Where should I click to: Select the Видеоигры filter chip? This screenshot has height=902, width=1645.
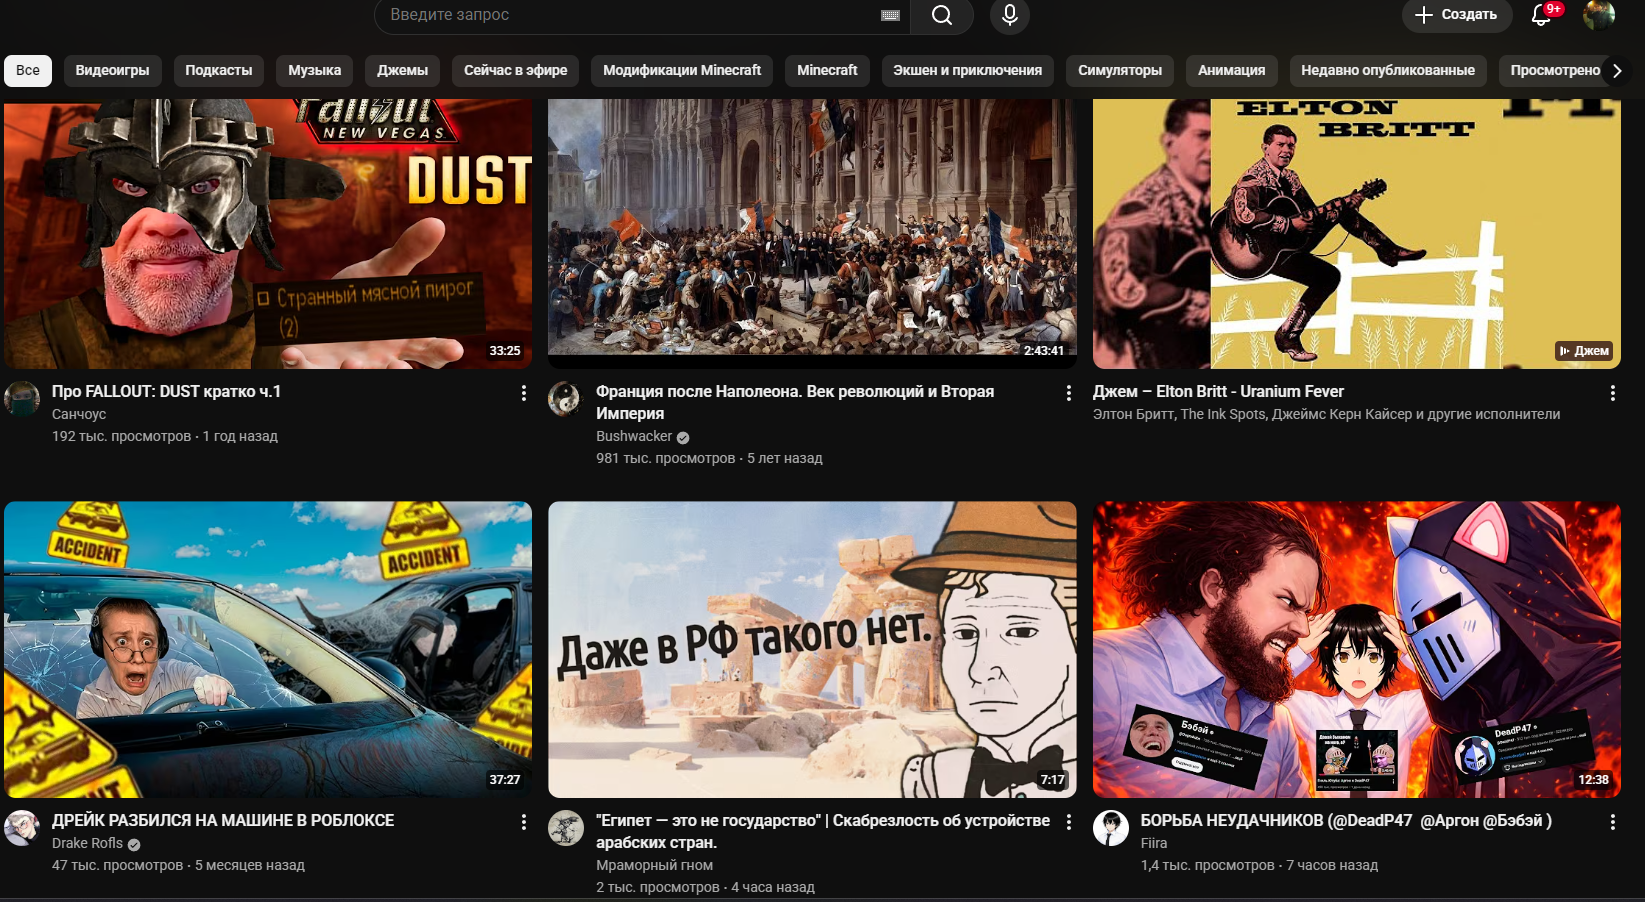pos(112,70)
